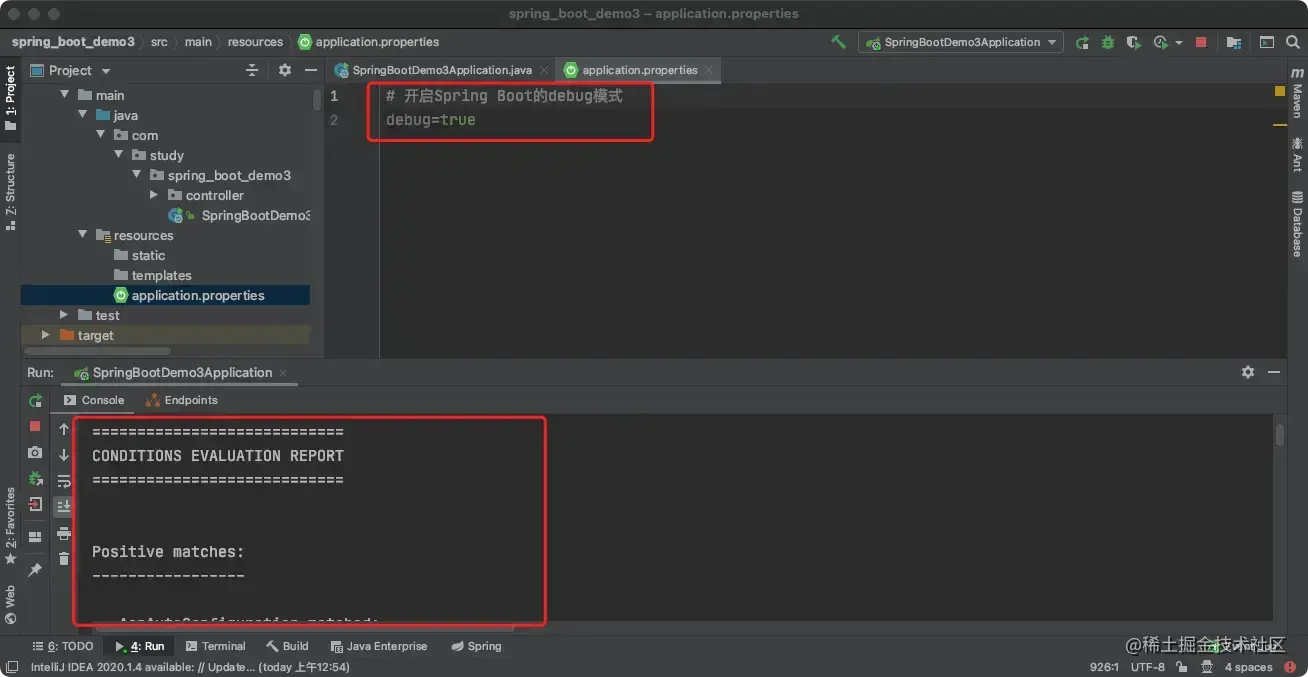Close the SpringBootDemo3Application run tab
This screenshot has width=1308, height=677.
tap(284, 372)
